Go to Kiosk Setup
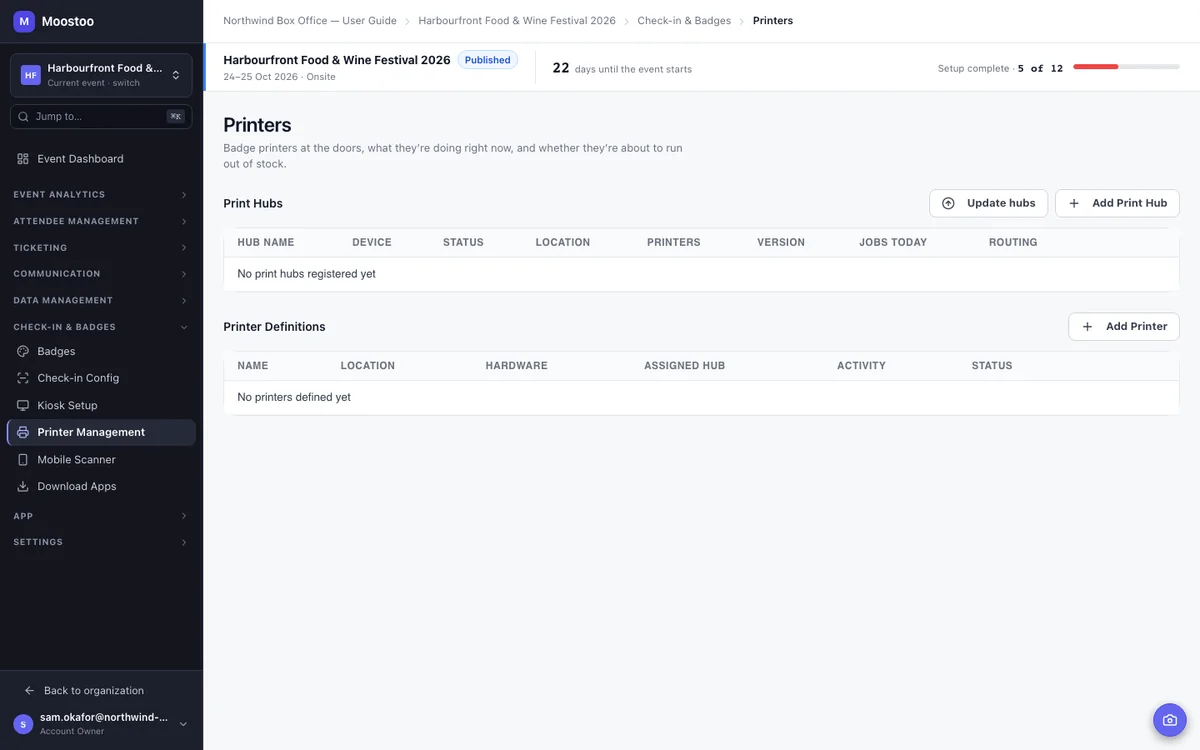 coord(101,405)
